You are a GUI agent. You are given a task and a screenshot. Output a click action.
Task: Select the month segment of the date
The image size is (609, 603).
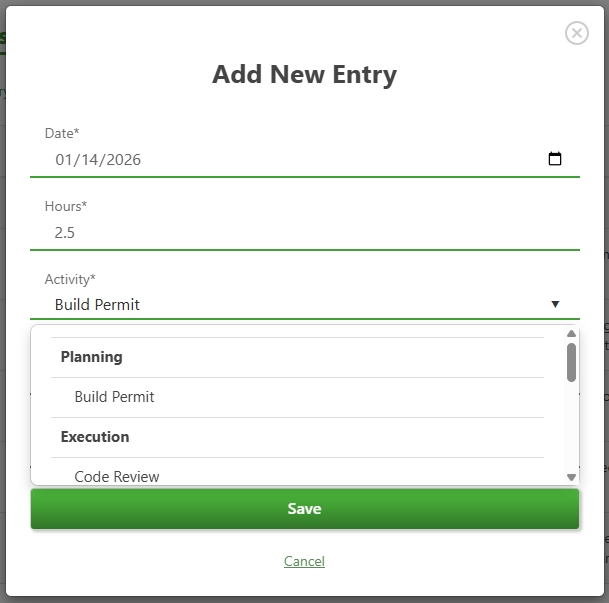[65, 160]
